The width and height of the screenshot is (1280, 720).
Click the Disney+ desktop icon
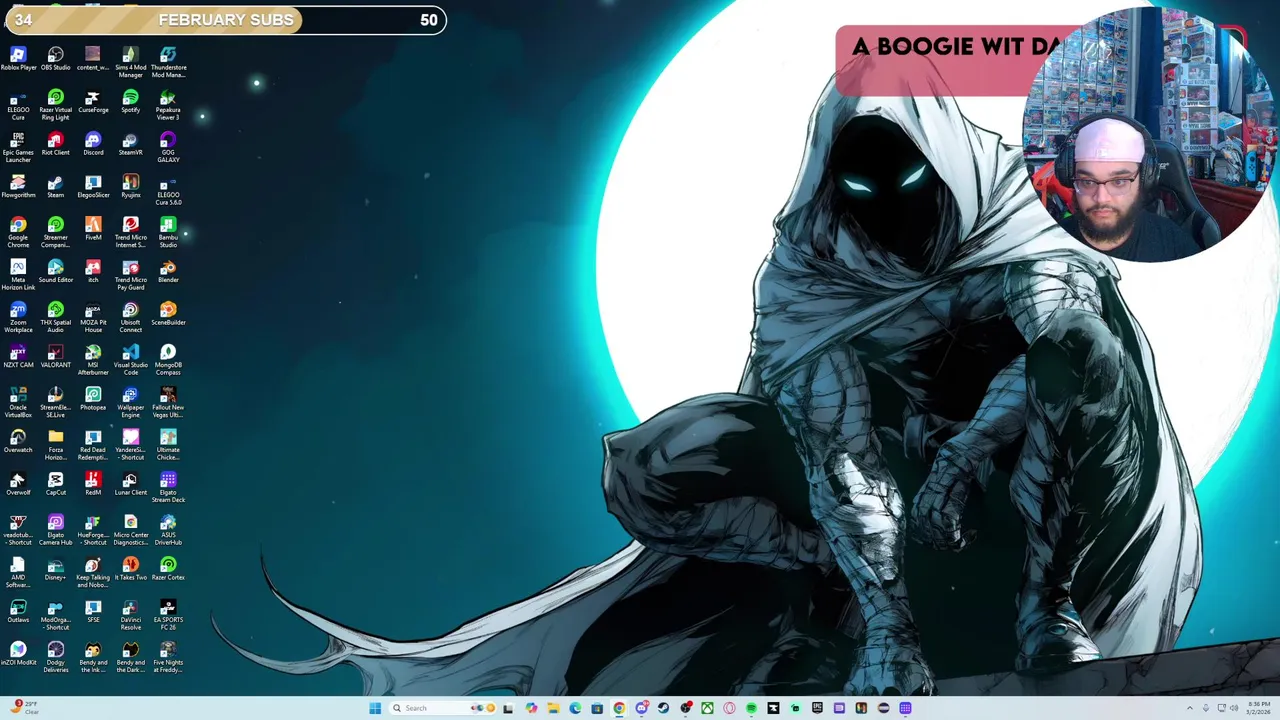55,569
